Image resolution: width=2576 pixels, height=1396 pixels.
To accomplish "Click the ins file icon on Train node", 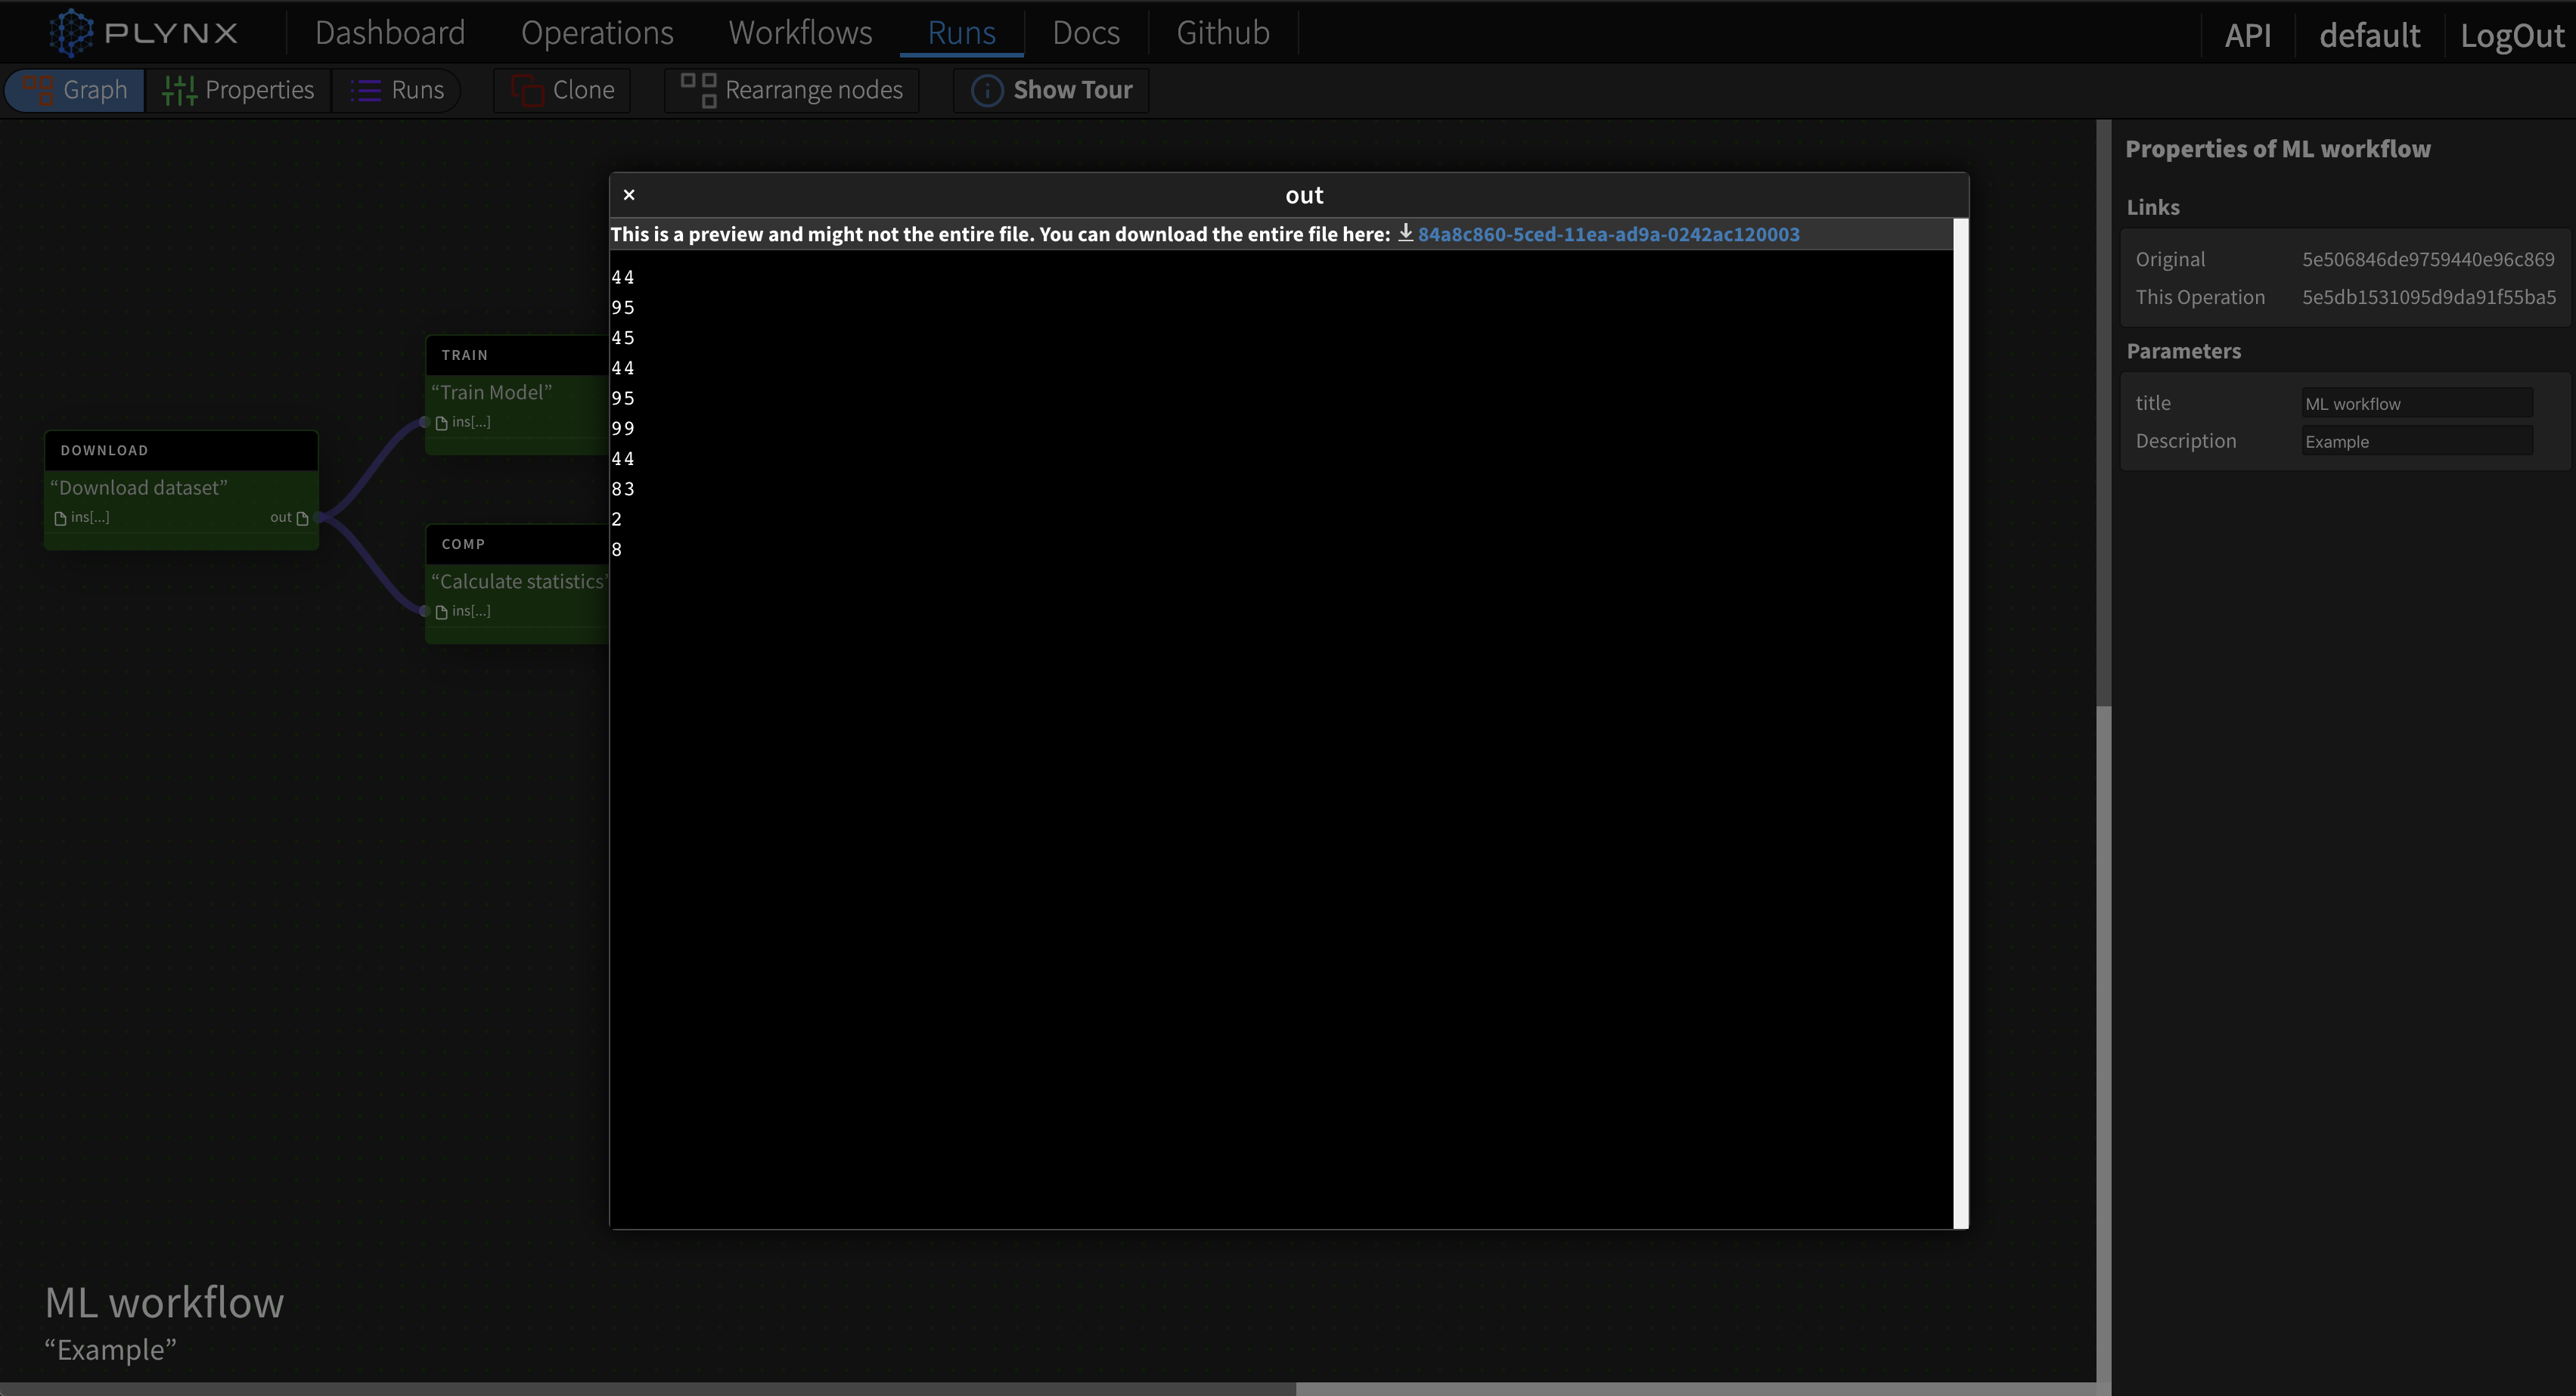I will coord(441,423).
